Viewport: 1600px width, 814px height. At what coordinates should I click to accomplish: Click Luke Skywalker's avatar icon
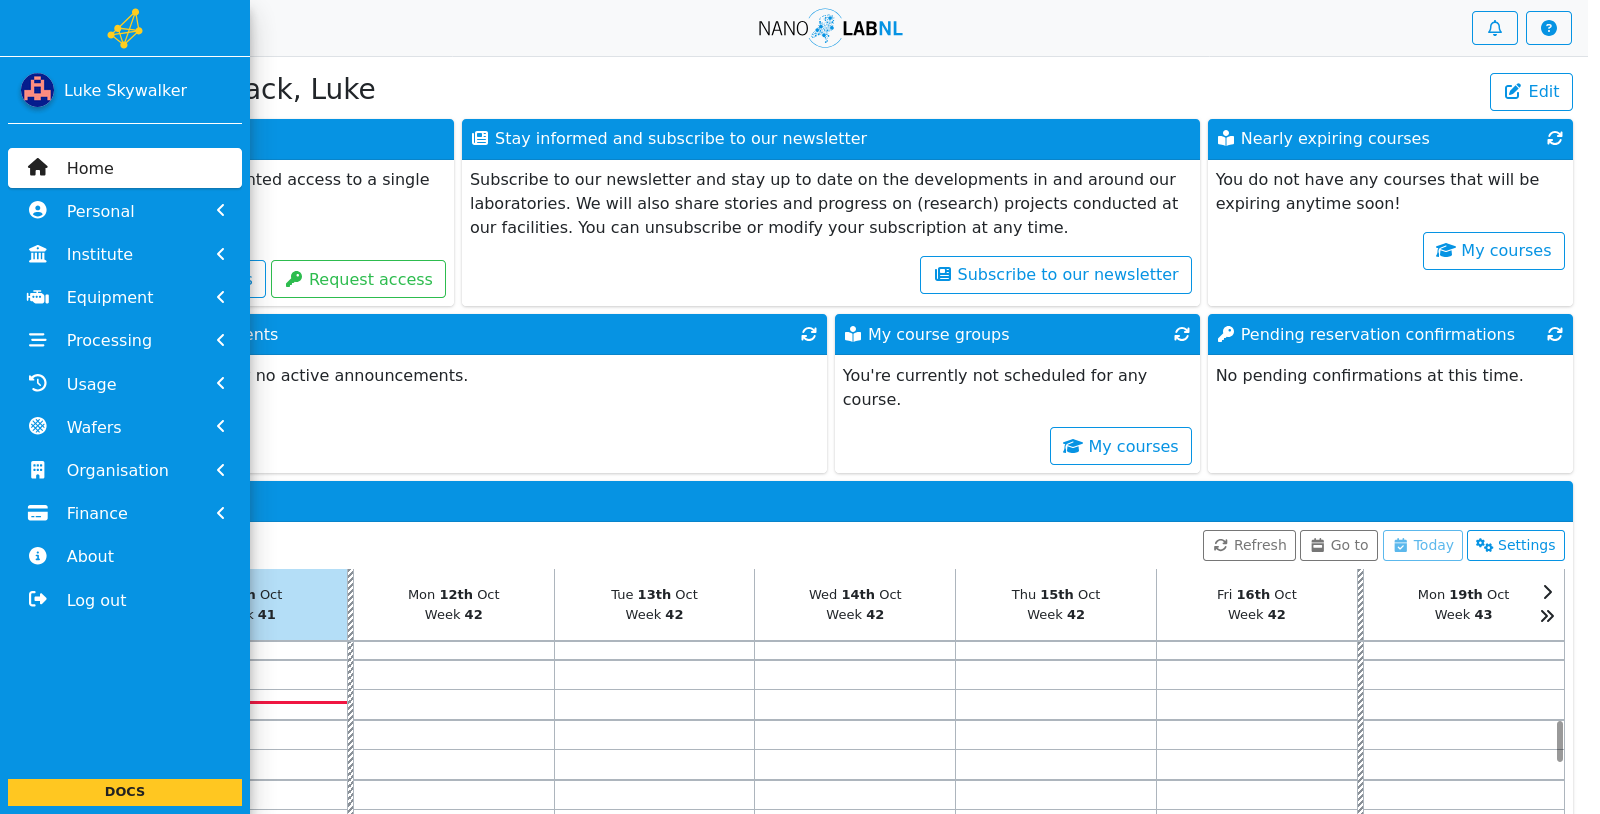[37, 90]
